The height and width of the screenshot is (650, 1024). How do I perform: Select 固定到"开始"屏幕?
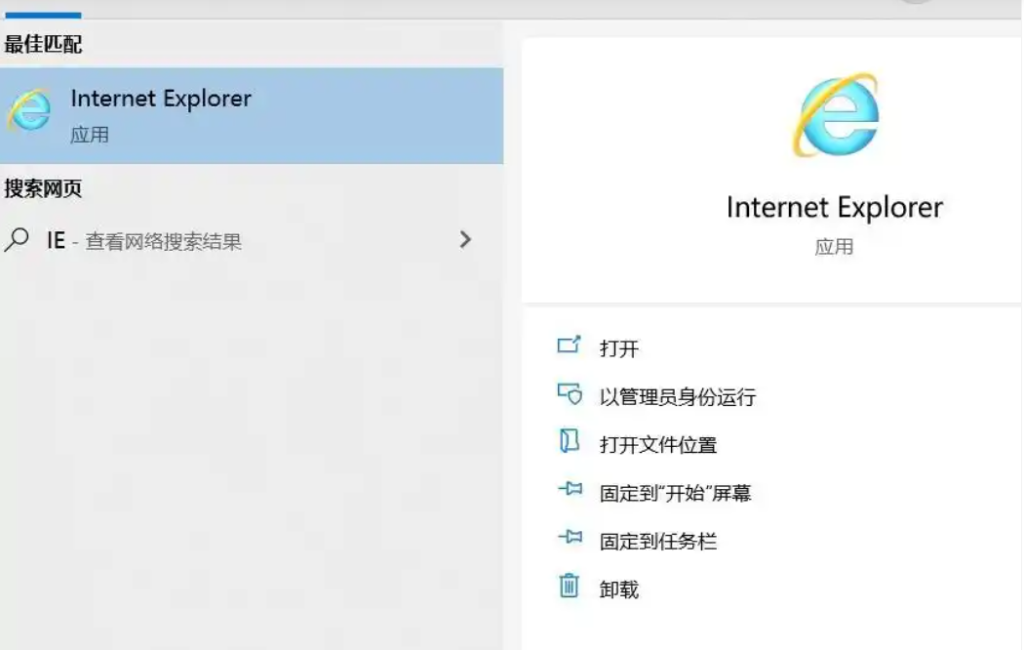click(675, 493)
